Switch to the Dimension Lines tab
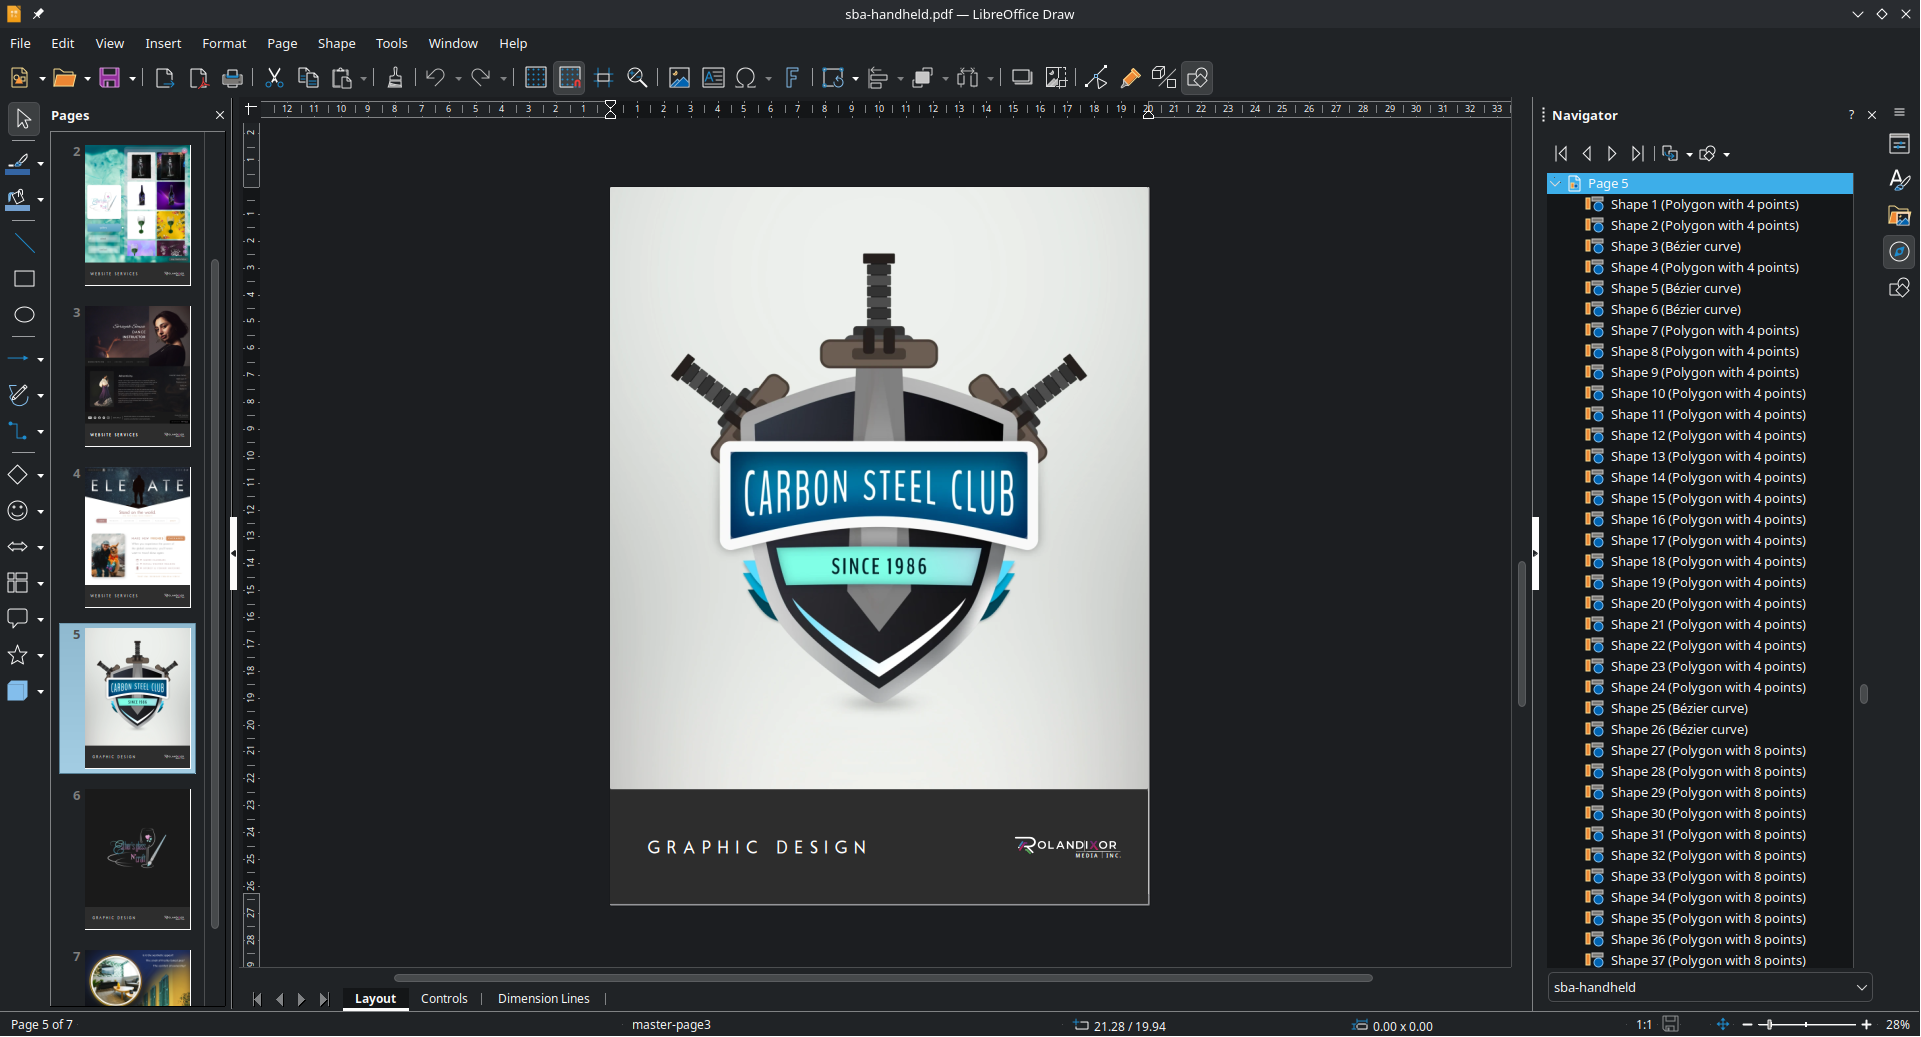The image size is (1921, 1037). tap(543, 998)
